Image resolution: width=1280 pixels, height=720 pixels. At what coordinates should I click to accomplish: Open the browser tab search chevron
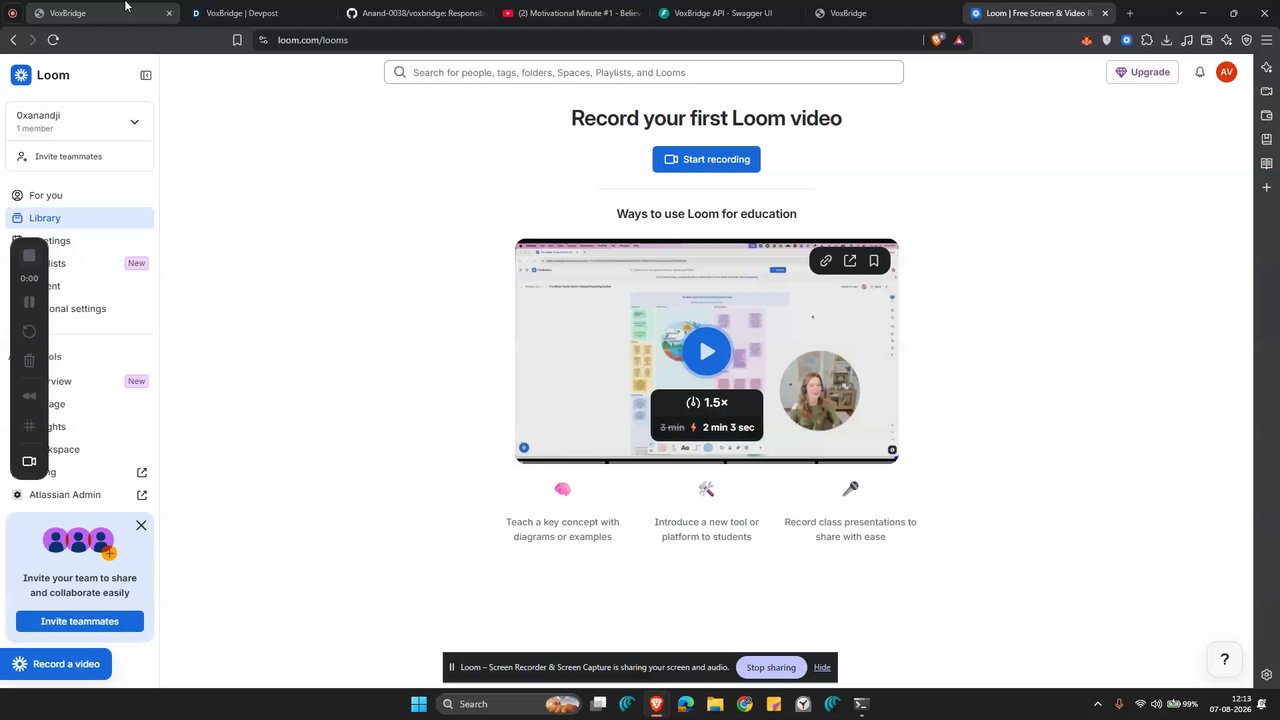pos(1179,13)
